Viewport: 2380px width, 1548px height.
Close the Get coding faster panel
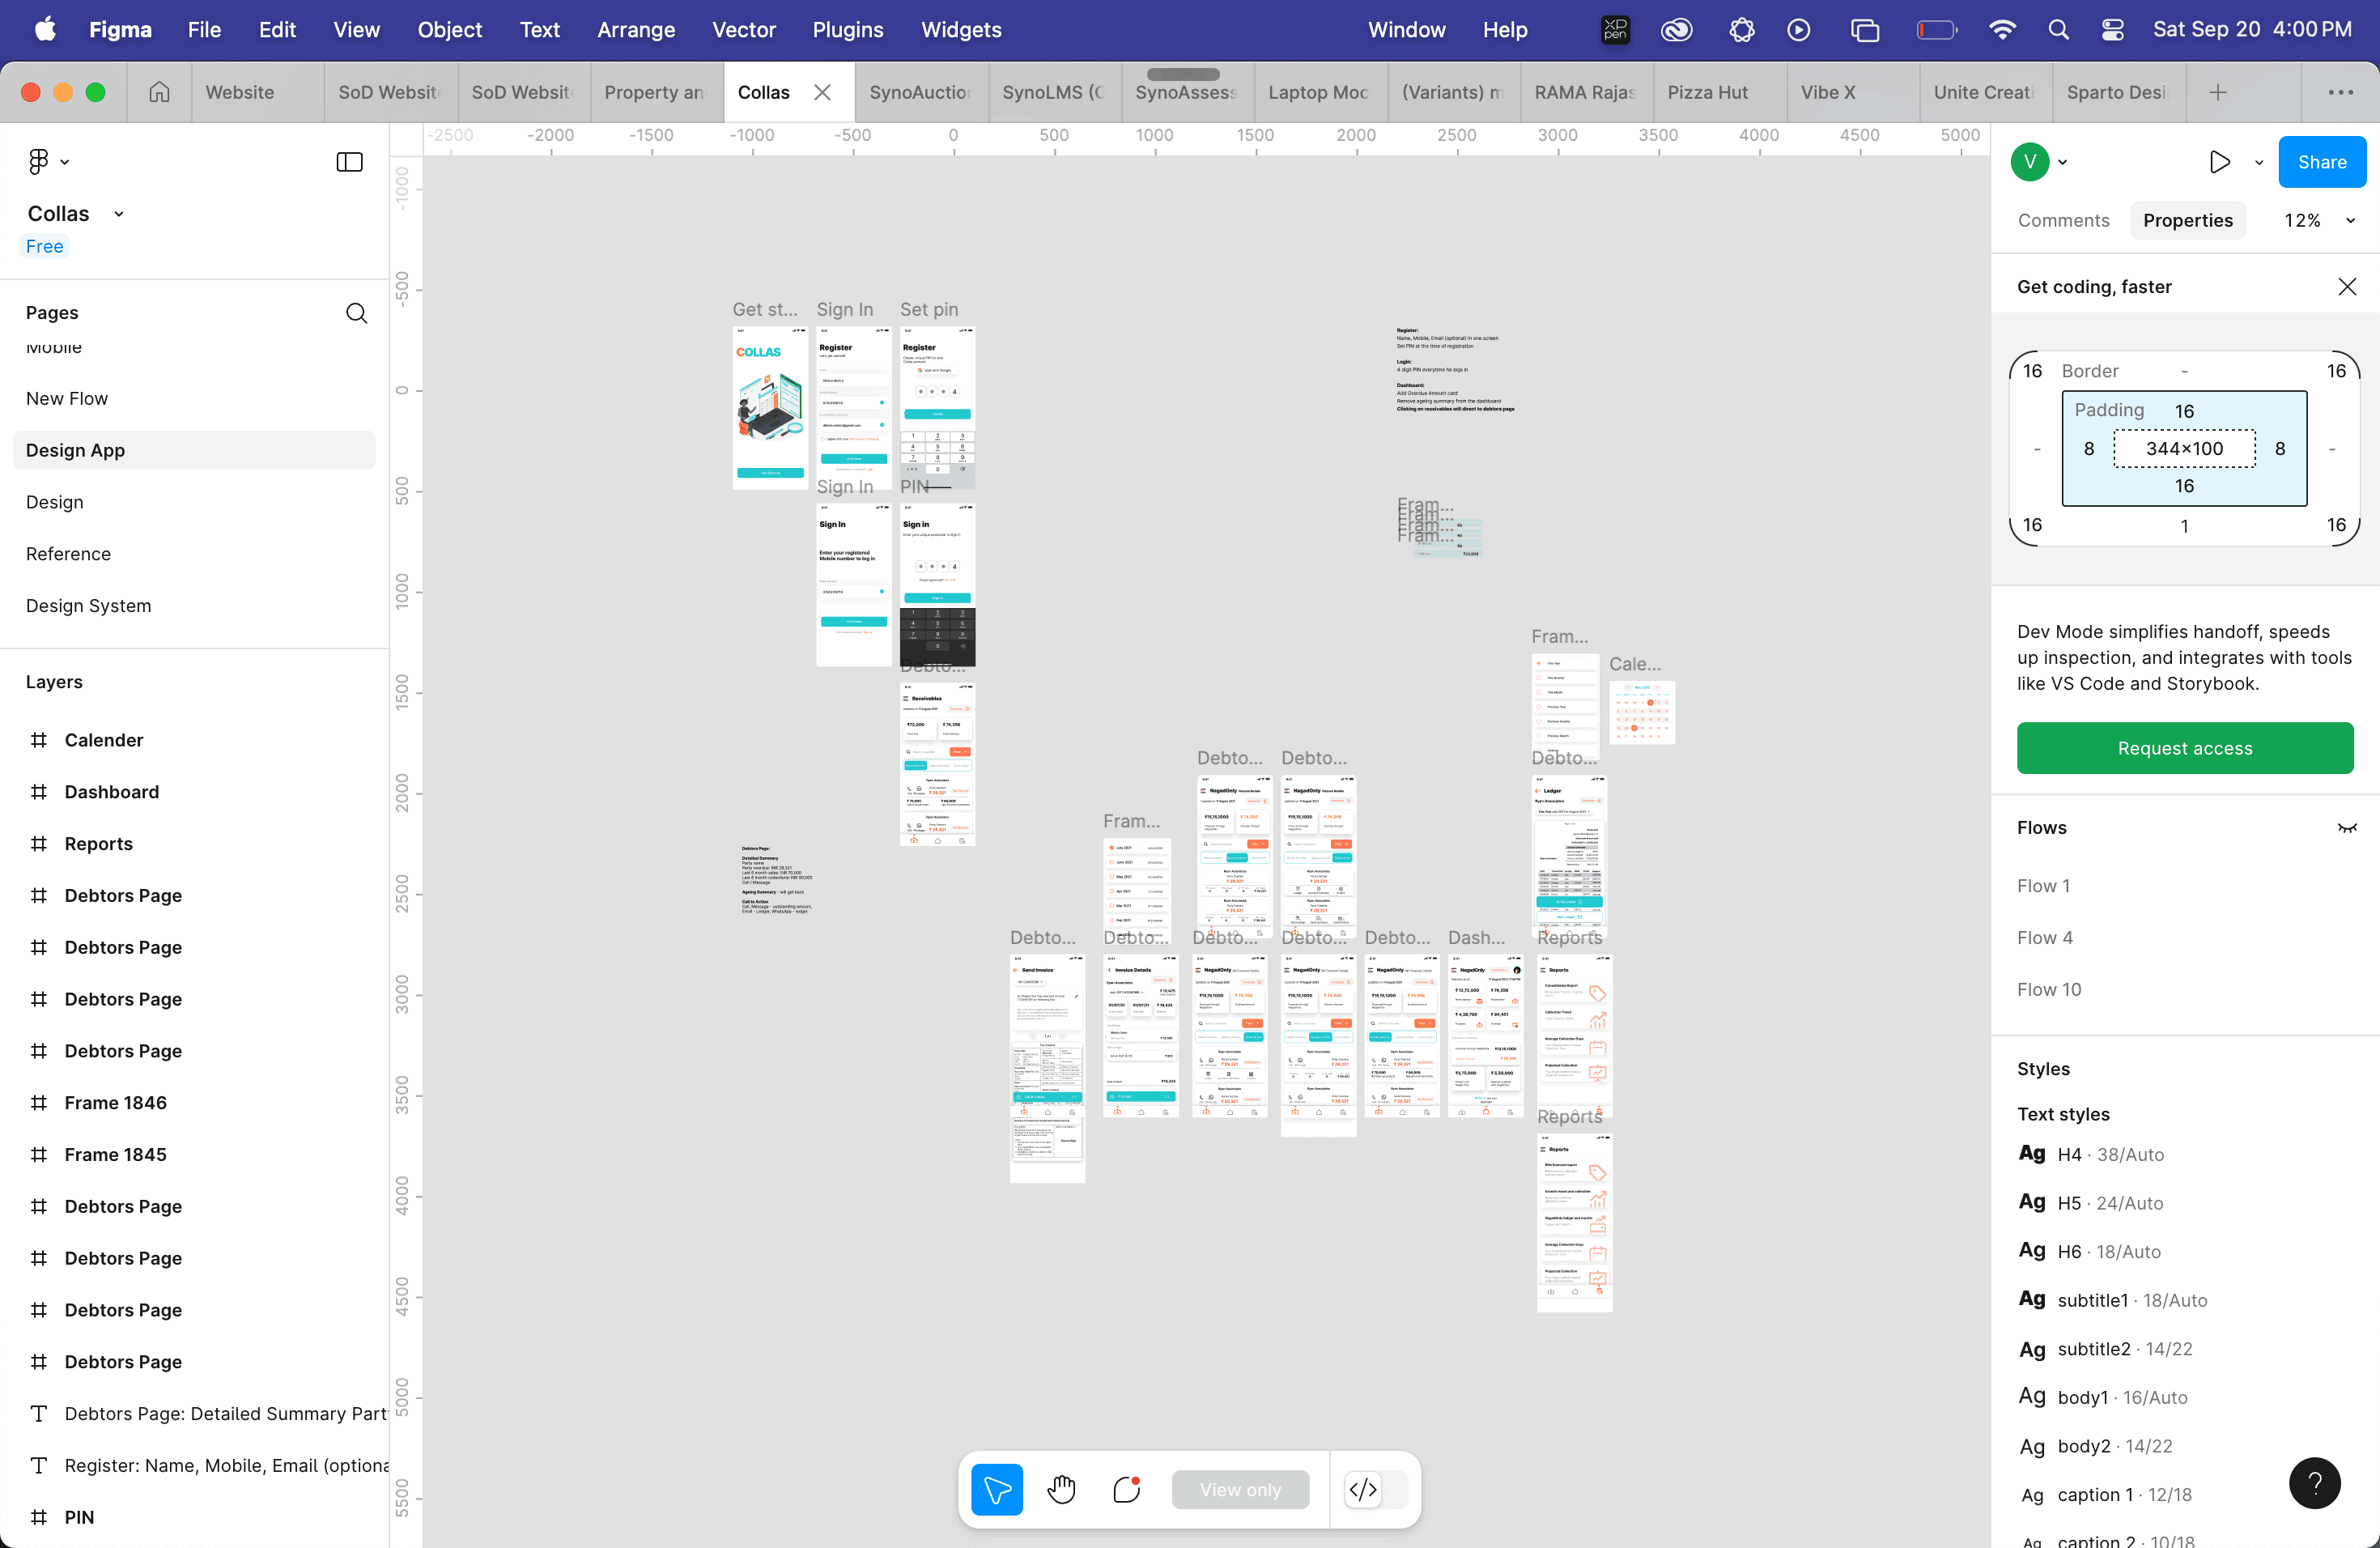pos(2346,287)
